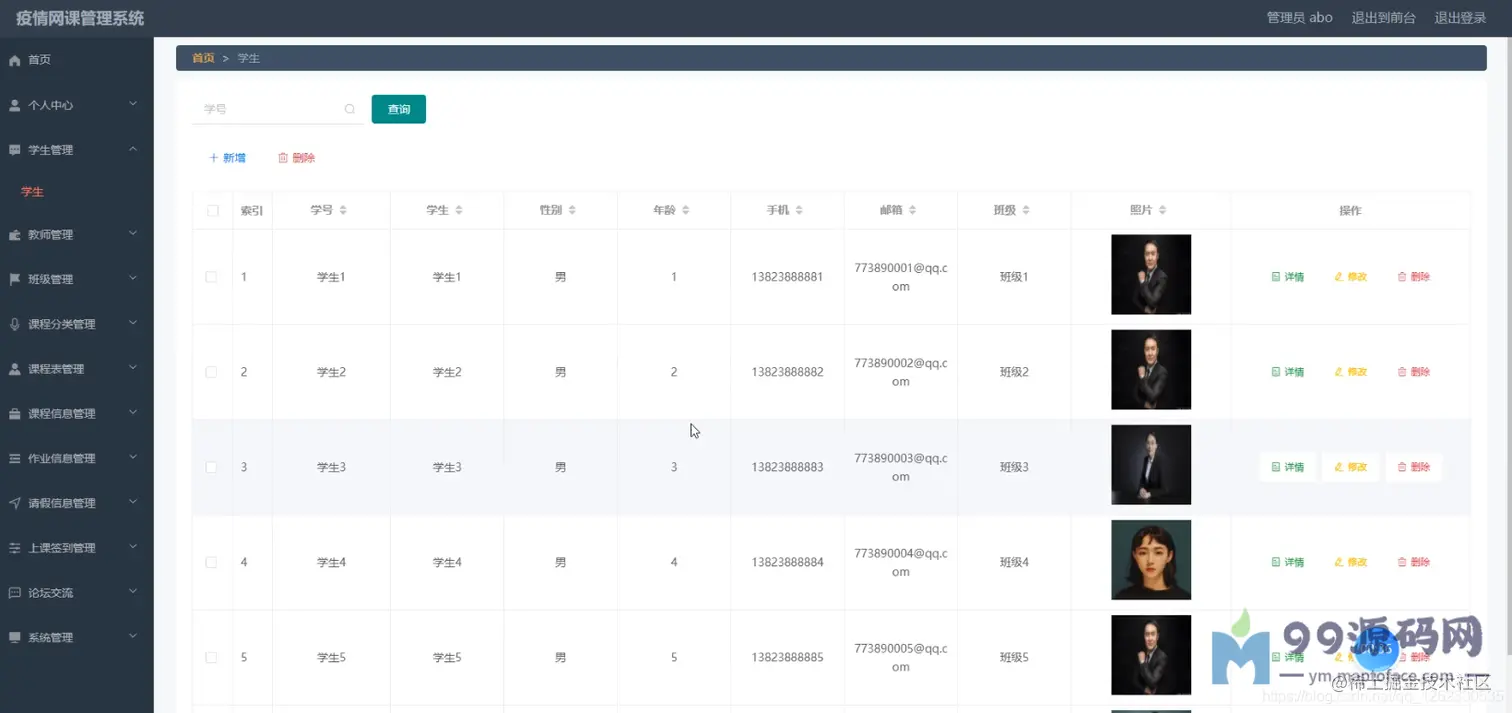Sort by 手机 column sort arrows

point(799,210)
